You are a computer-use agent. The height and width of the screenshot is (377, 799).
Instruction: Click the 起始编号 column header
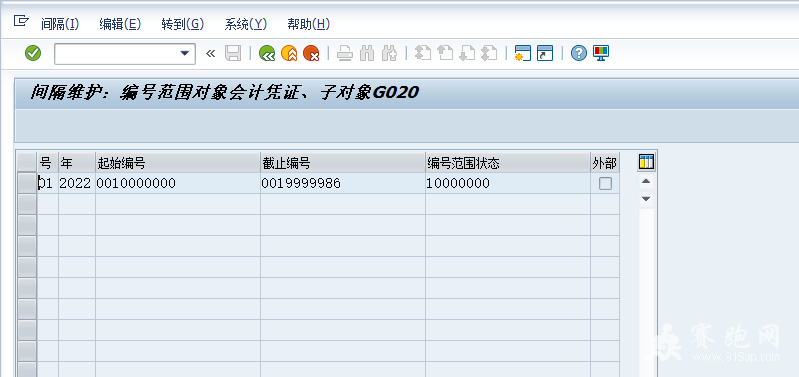pos(178,163)
